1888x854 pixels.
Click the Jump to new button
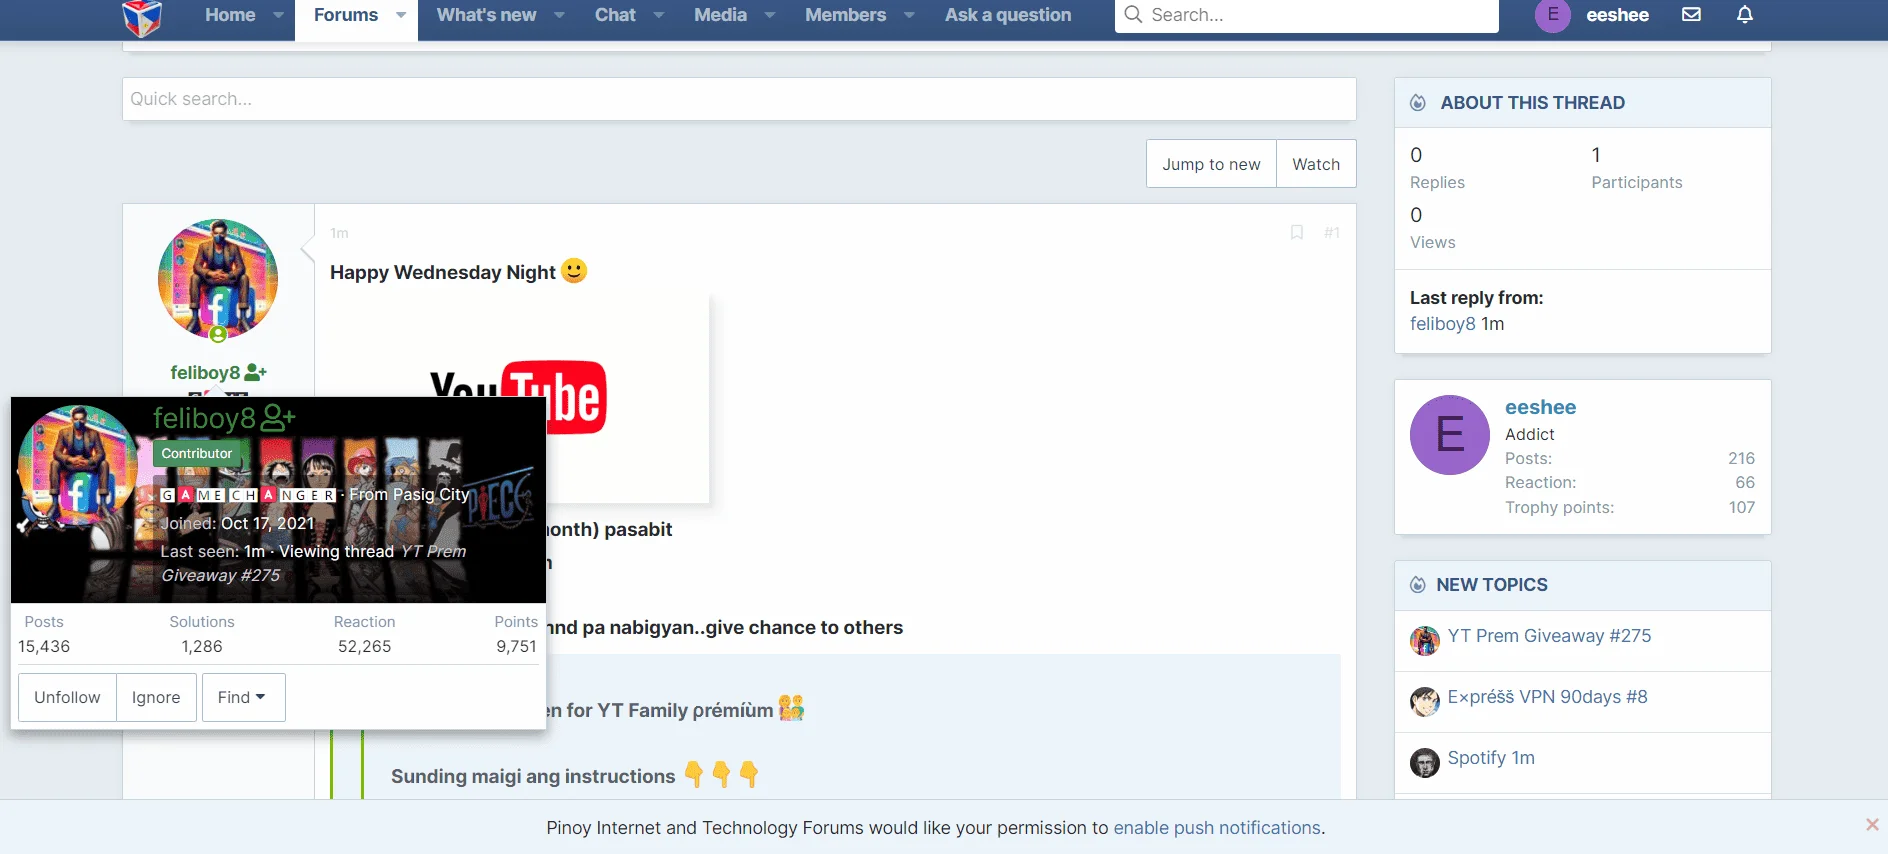coord(1211,164)
